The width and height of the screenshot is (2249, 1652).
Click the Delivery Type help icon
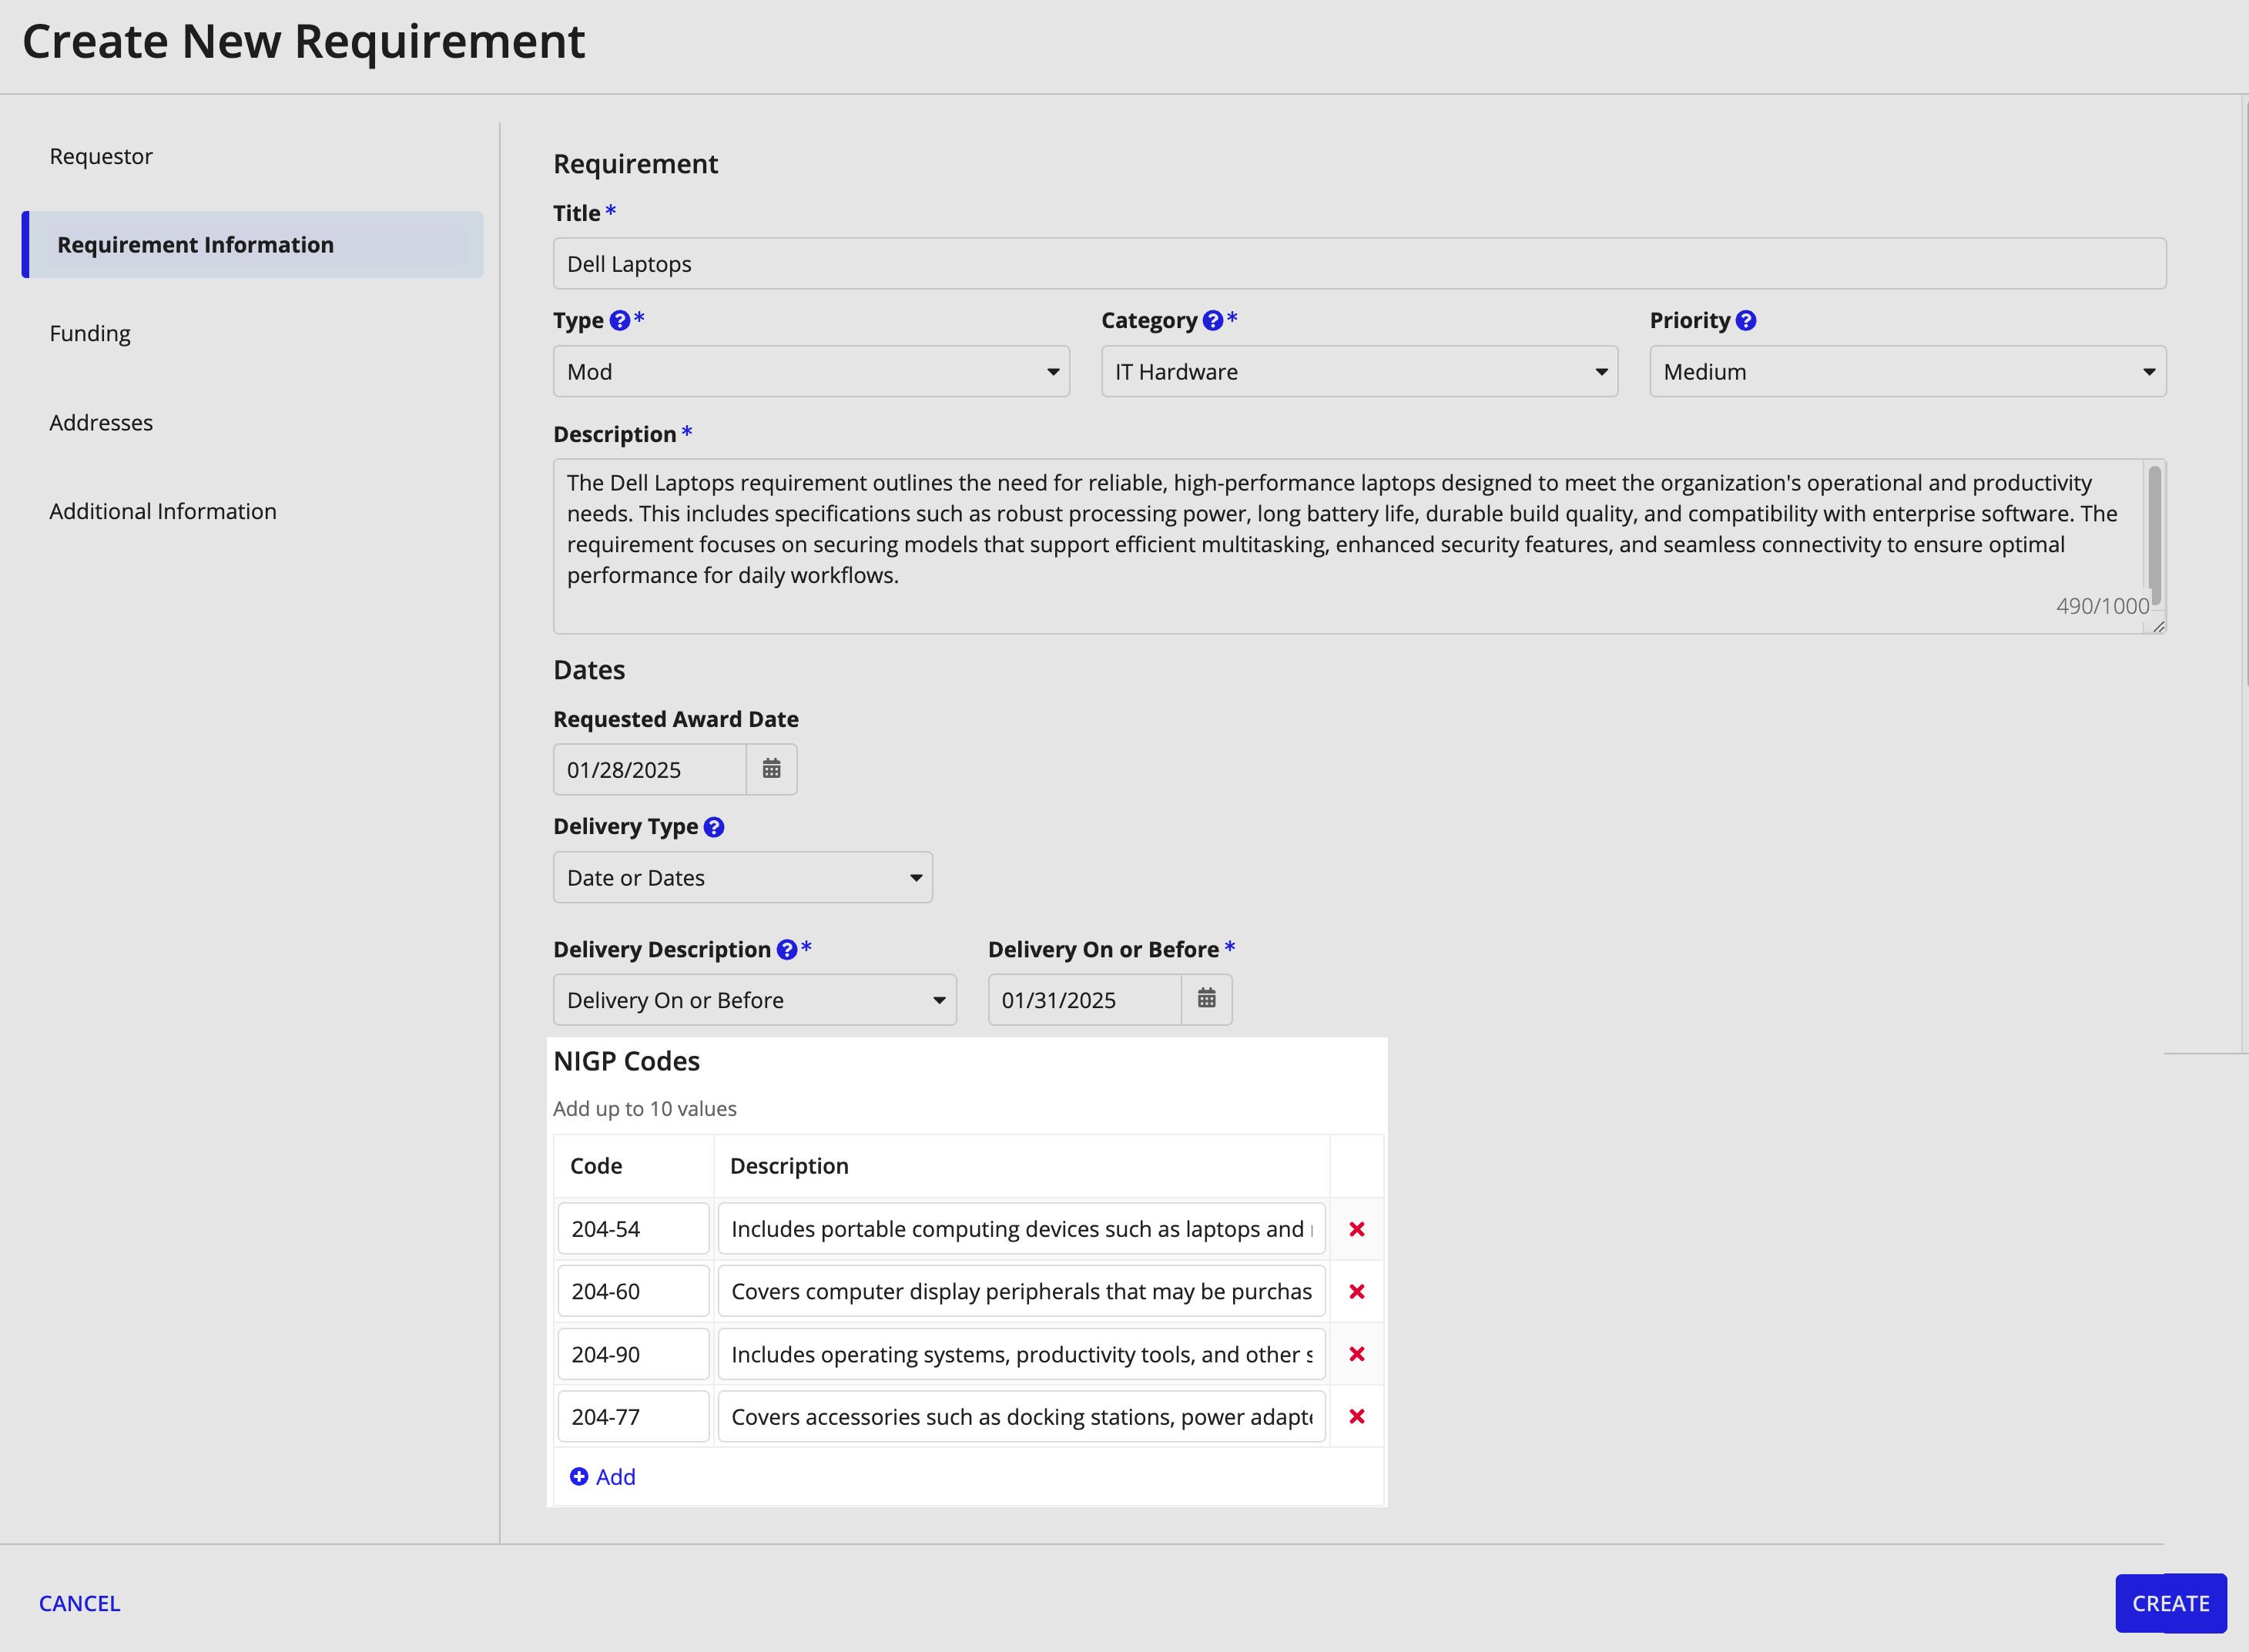[x=713, y=827]
